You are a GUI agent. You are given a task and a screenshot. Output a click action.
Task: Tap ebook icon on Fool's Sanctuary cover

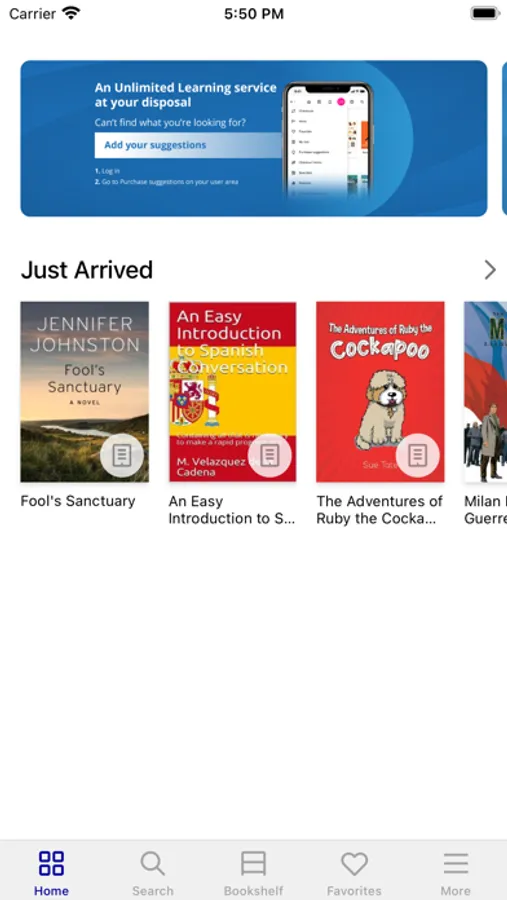pyautogui.click(x=122, y=456)
